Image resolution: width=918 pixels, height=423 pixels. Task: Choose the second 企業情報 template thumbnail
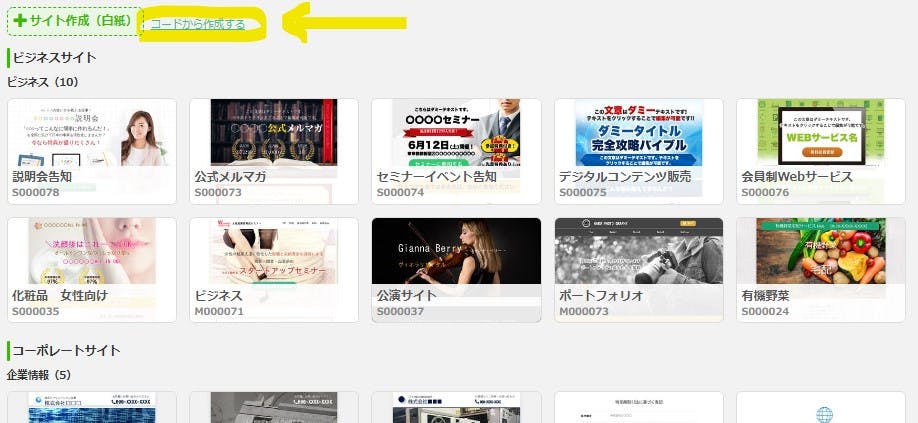coord(274,408)
